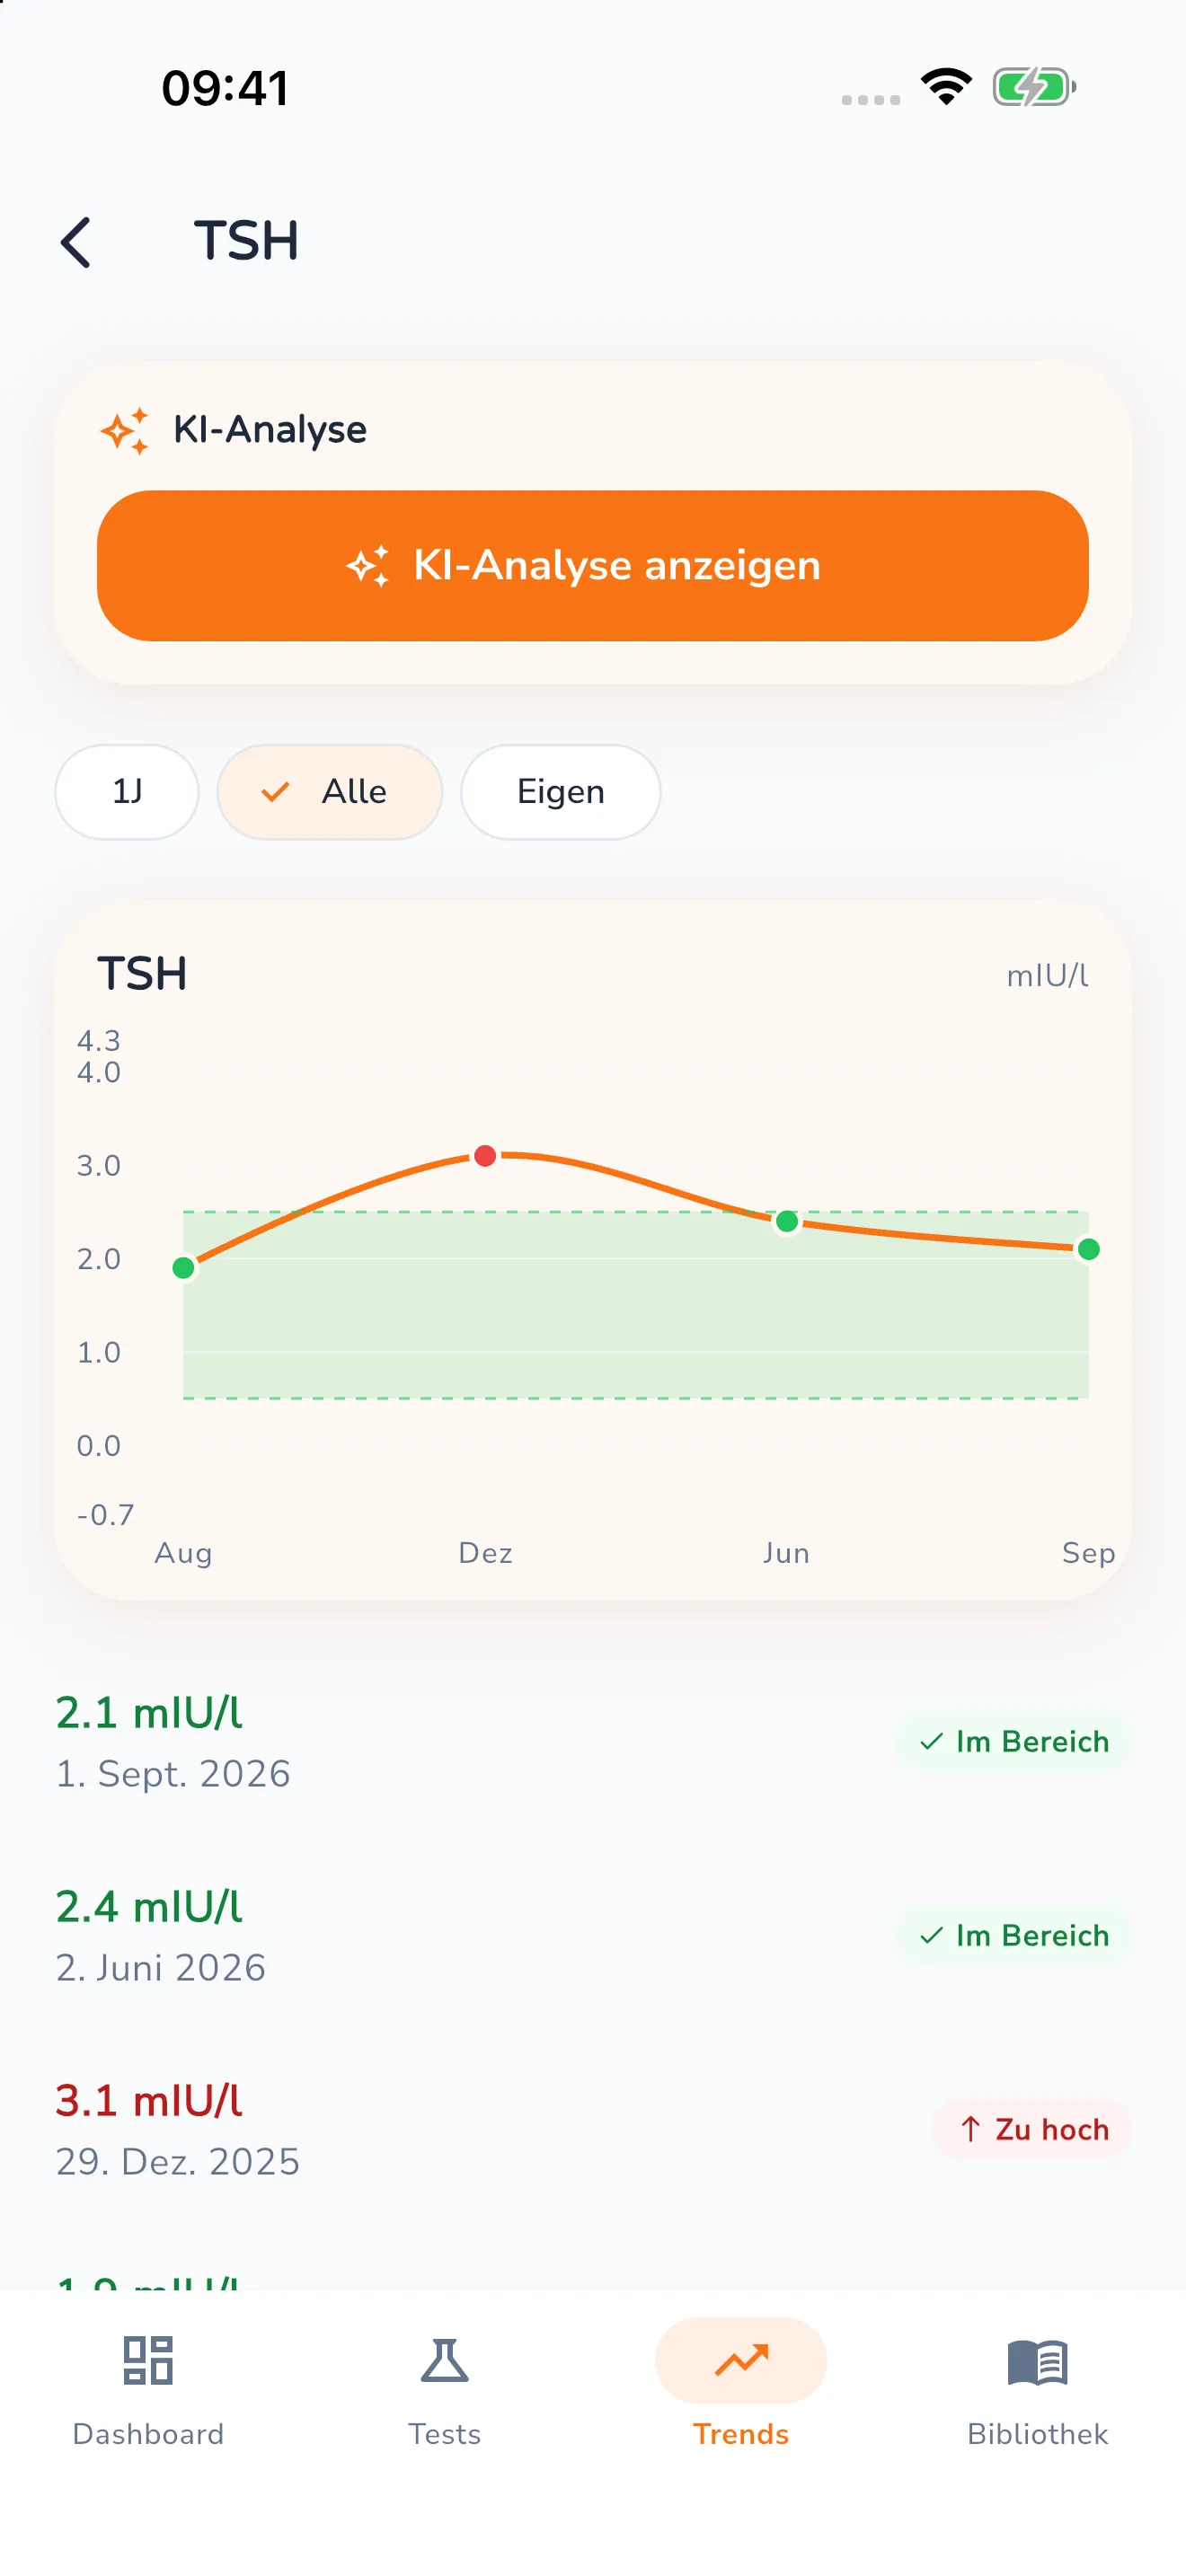This screenshot has height=2576, width=1186.
Task: Click KI-Analyse anzeigen button
Action: [593, 566]
